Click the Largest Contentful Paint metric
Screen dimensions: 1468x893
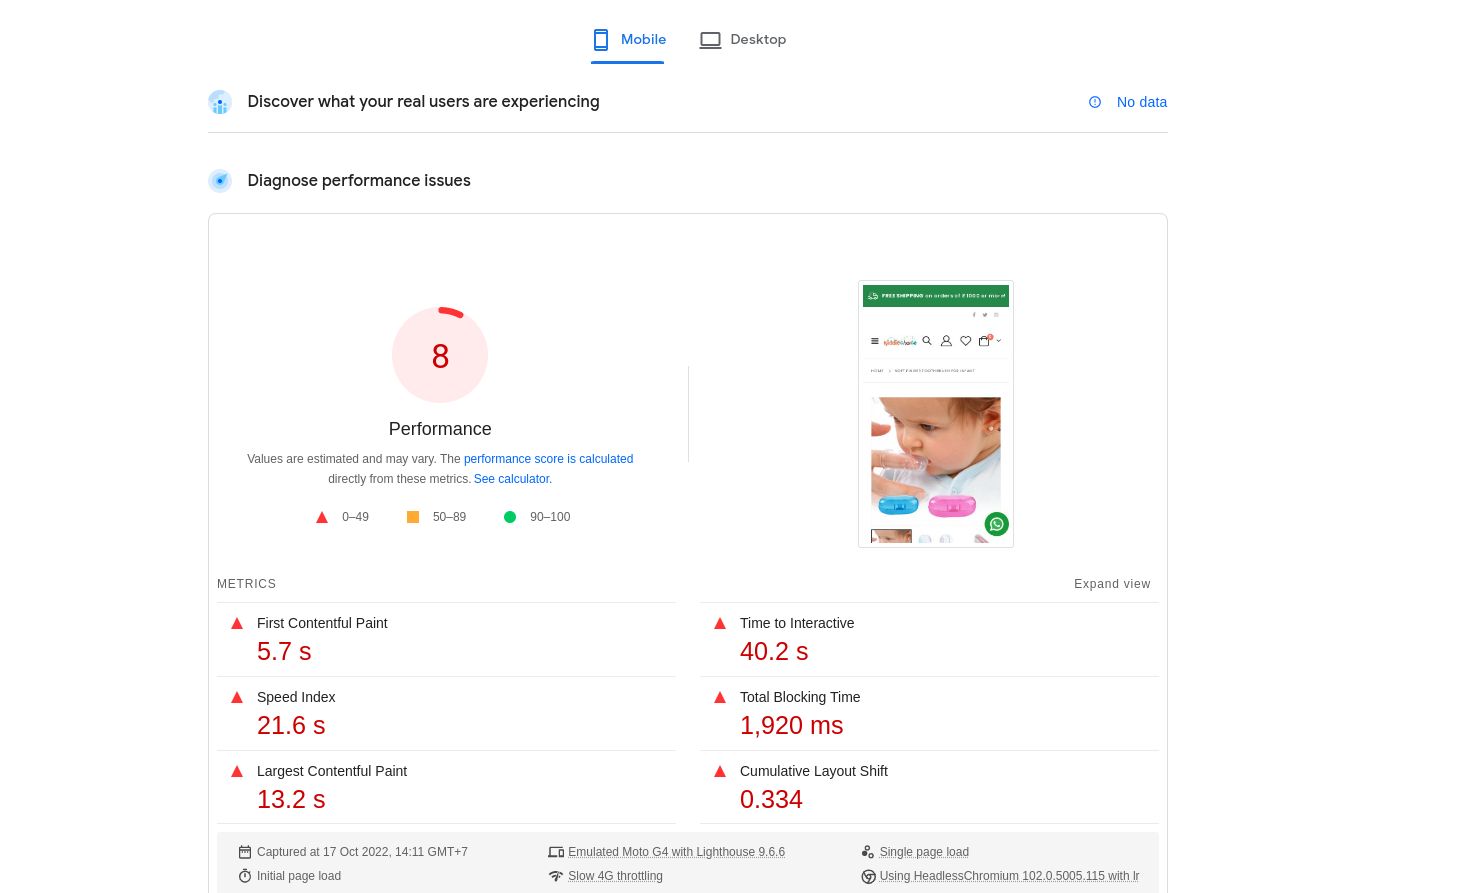pyautogui.click(x=332, y=771)
